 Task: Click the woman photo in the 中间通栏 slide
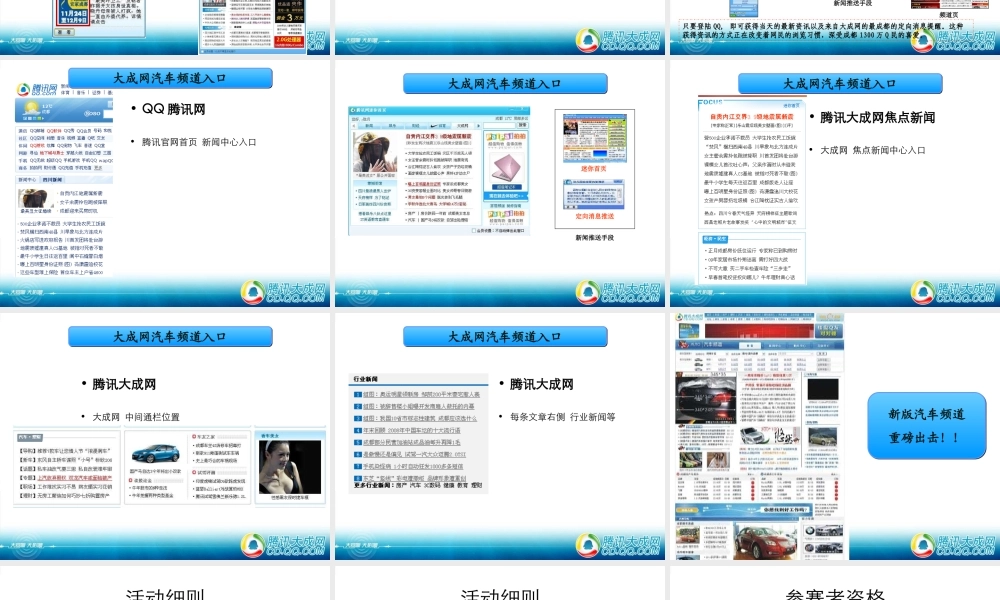tap(290, 467)
